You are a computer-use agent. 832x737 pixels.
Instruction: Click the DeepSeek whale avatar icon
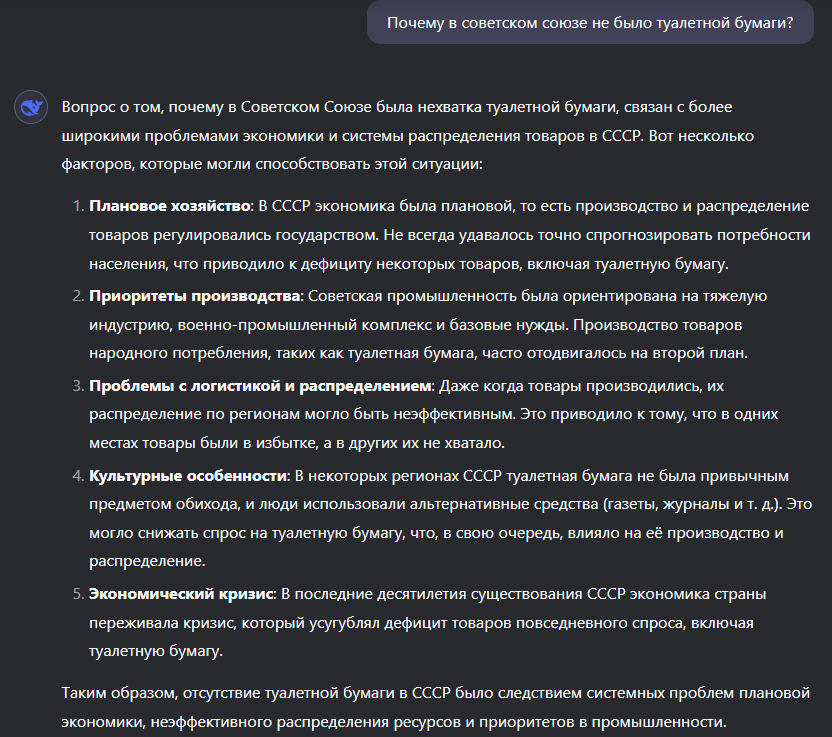tap(31, 106)
